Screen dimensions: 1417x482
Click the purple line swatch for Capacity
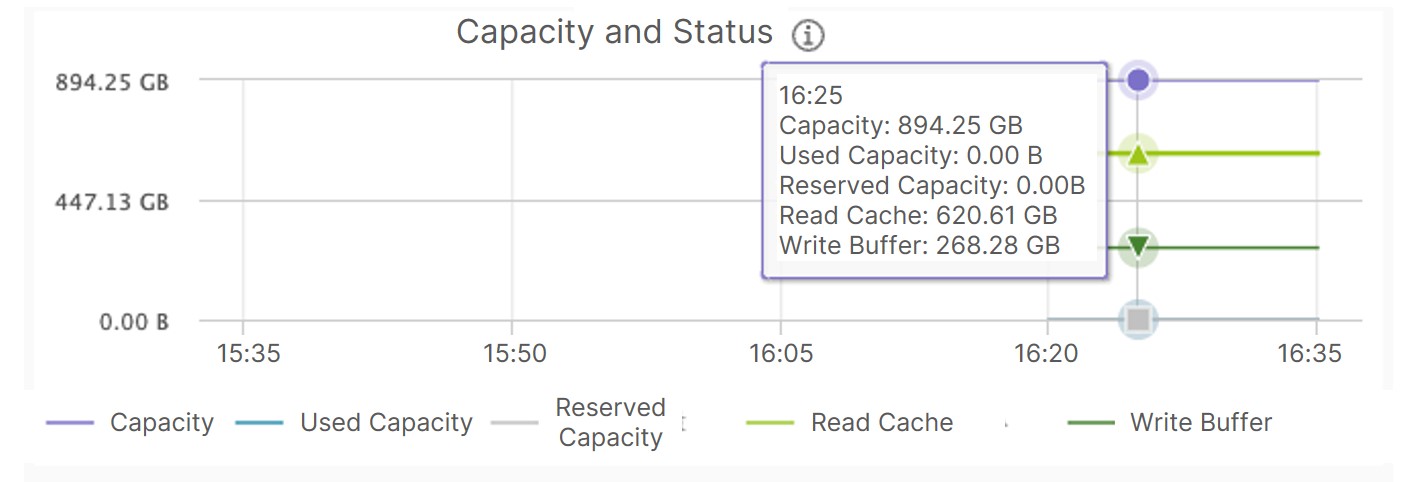pos(70,424)
